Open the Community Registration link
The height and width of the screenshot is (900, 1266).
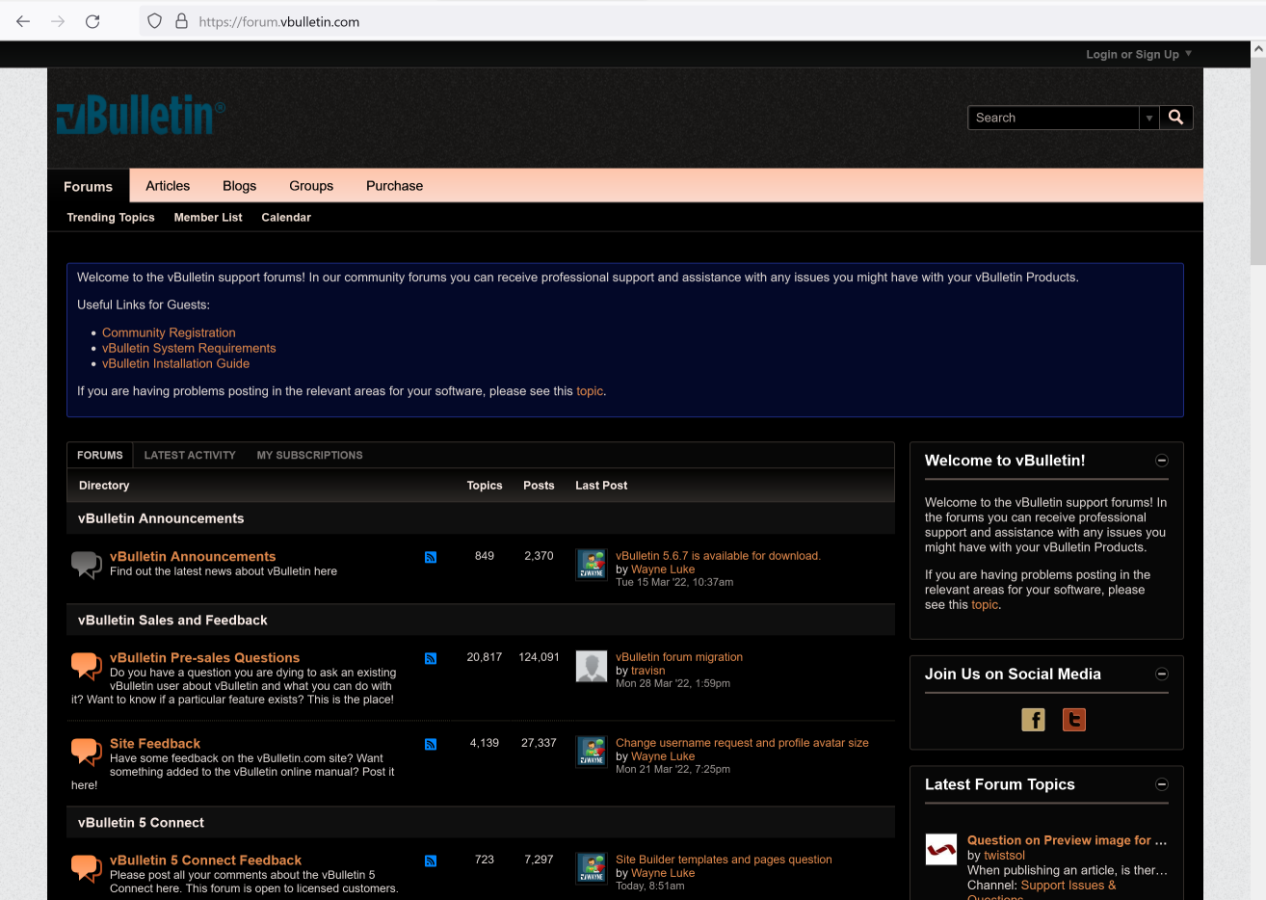169,333
